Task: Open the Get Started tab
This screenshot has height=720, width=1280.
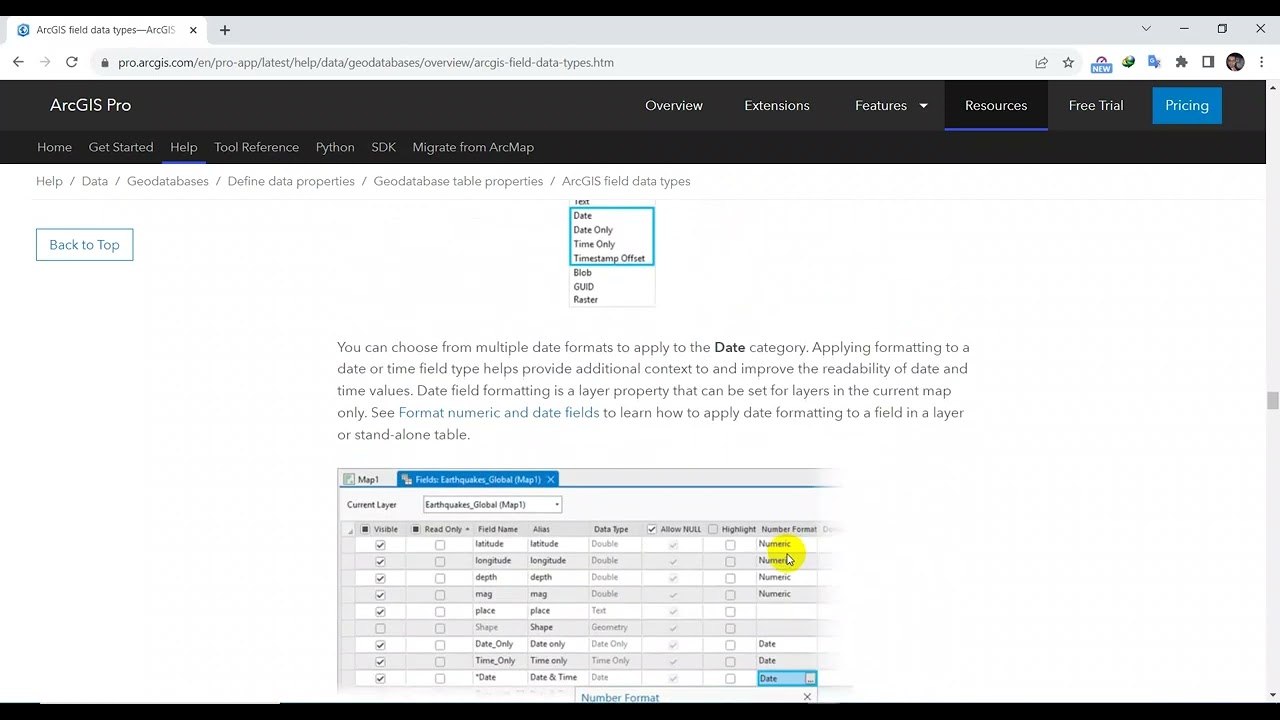Action: point(121,147)
